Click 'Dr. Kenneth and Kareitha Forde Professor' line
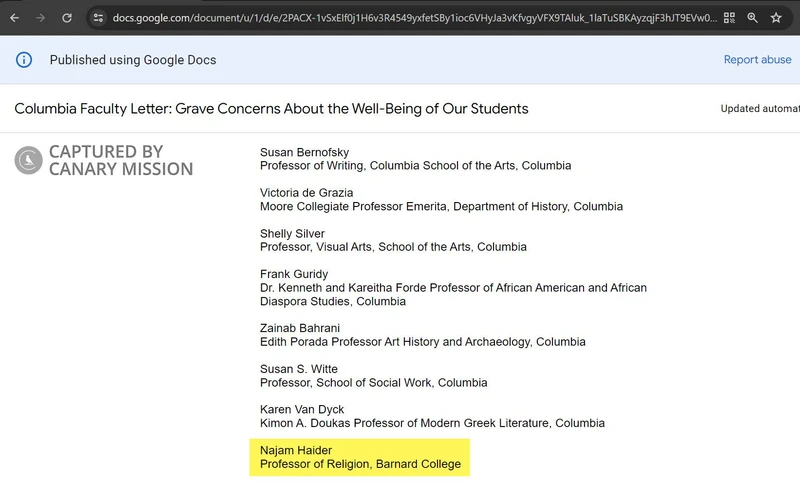 pyautogui.click(x=453, y=288)
